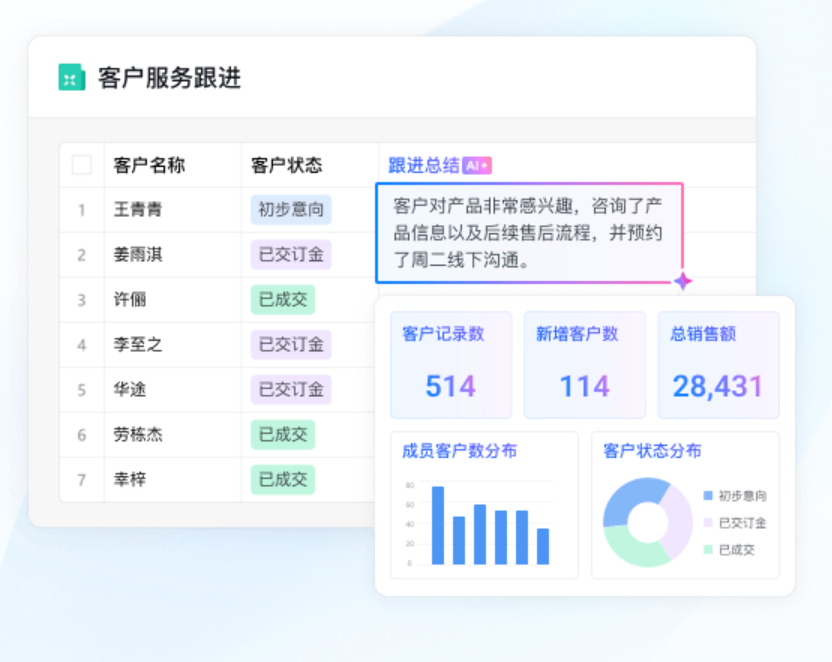Image resolution: width=832 pixels, height=662 pixels.
Task: Click the 客户名称 column header
Action: coord(149,165)
